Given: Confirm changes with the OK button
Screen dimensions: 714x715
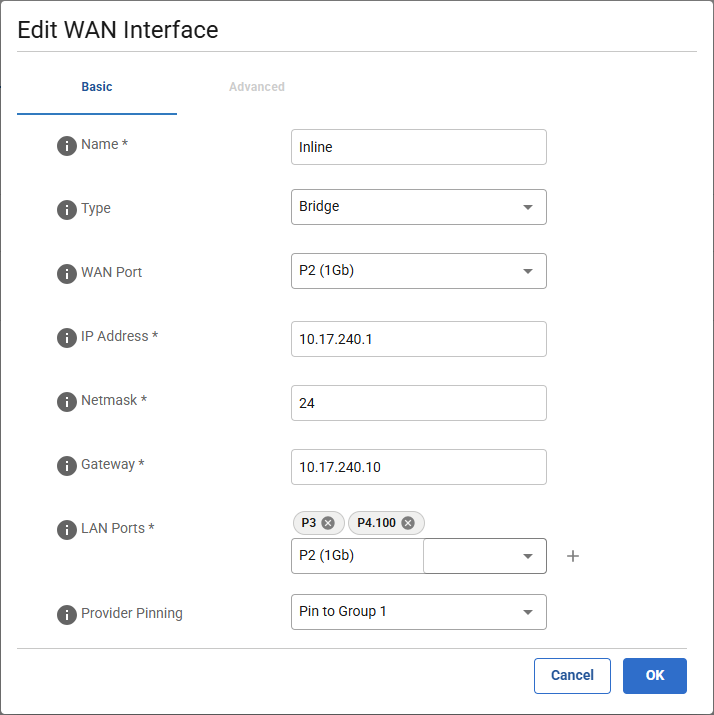Looking at the screenshot, I should coord(655,676).
